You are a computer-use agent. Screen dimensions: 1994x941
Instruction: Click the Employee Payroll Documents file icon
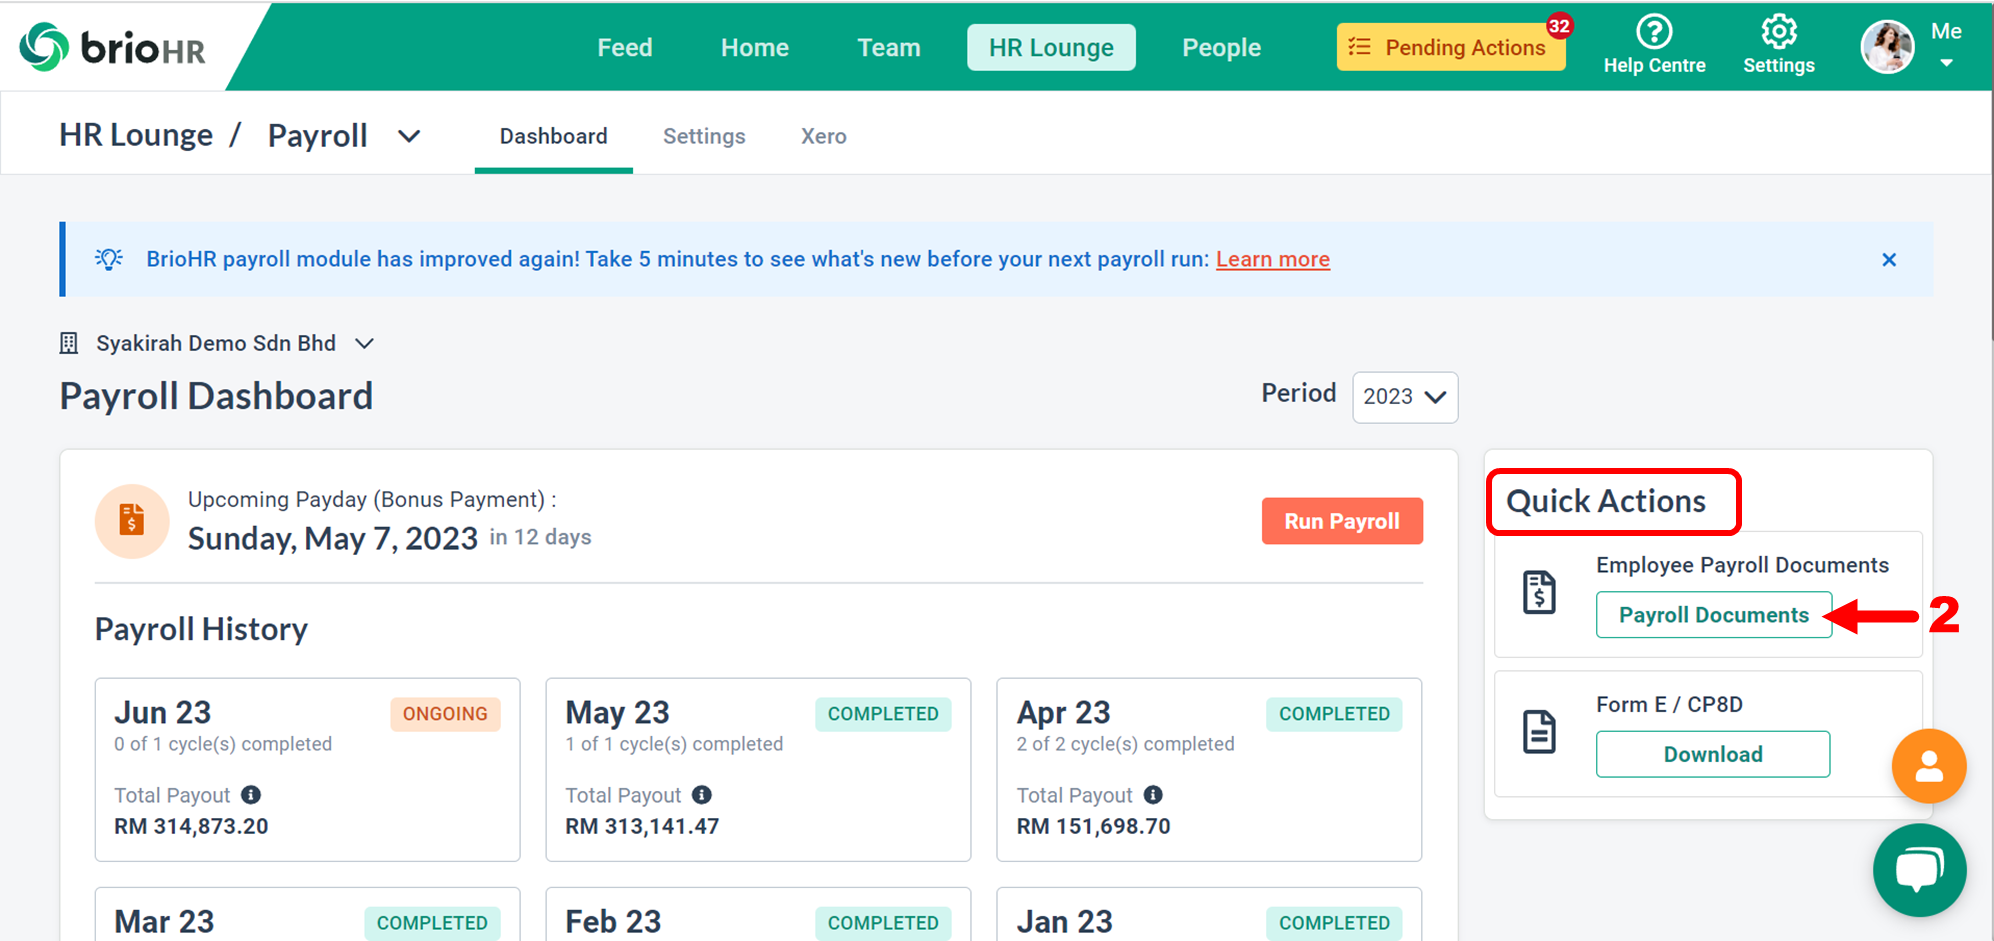(1539, 592)
